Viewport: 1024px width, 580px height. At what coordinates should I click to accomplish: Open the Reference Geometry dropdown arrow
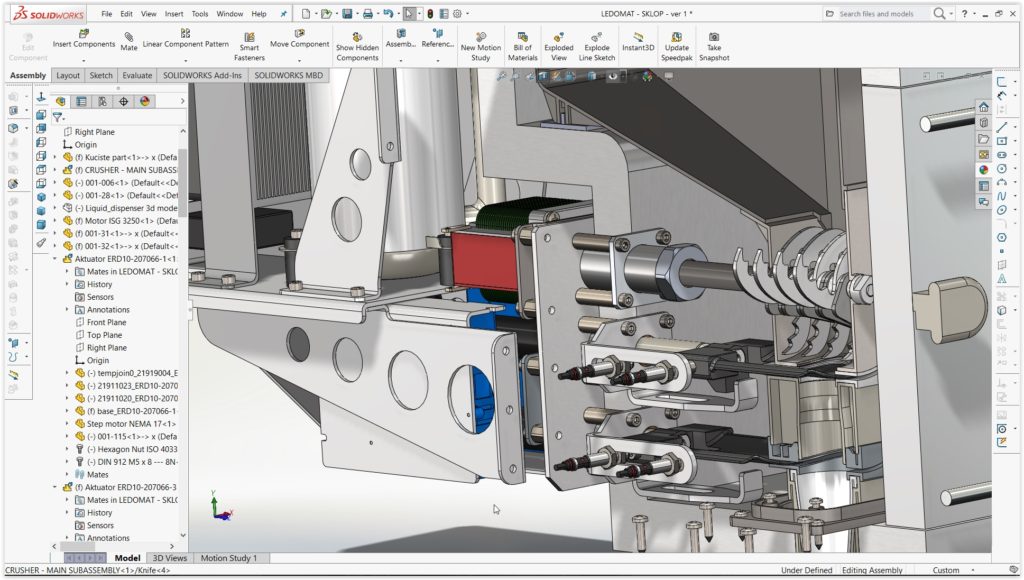pos(438,60)
